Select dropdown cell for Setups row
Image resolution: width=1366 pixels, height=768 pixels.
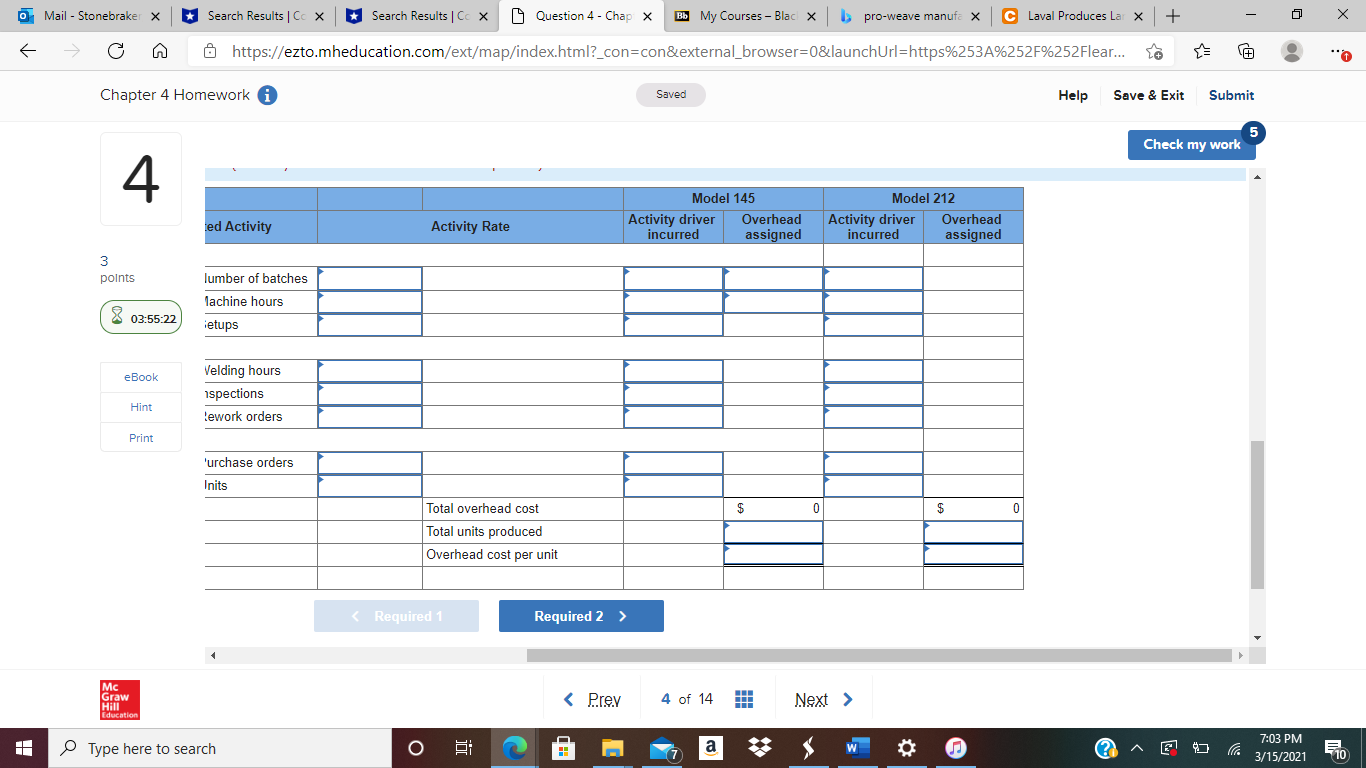click(370, 324)
